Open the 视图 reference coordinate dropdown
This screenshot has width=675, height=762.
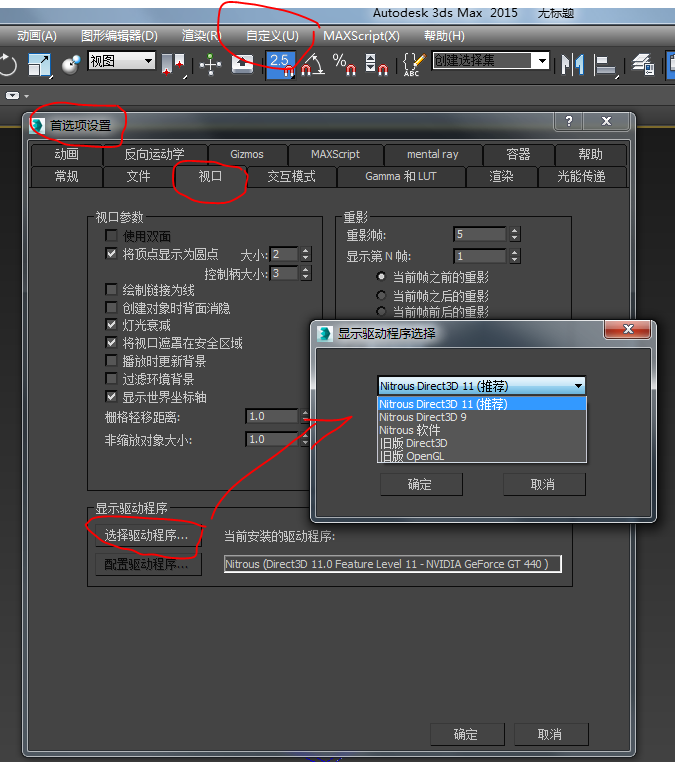[x=121, y=61]
